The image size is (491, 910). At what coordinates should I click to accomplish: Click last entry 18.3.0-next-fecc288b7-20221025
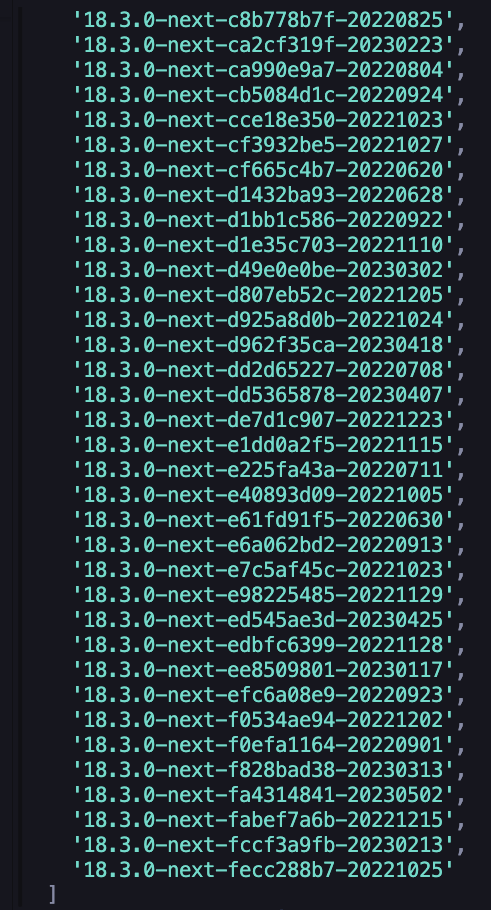point(263,869)
